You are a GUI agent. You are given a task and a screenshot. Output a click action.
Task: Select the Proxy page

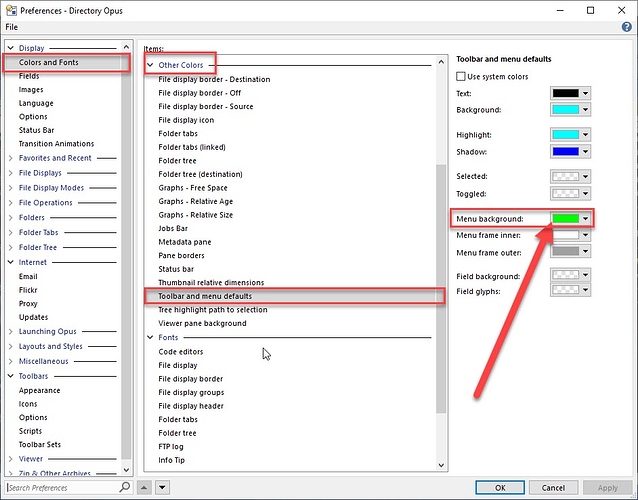(28, 303)
